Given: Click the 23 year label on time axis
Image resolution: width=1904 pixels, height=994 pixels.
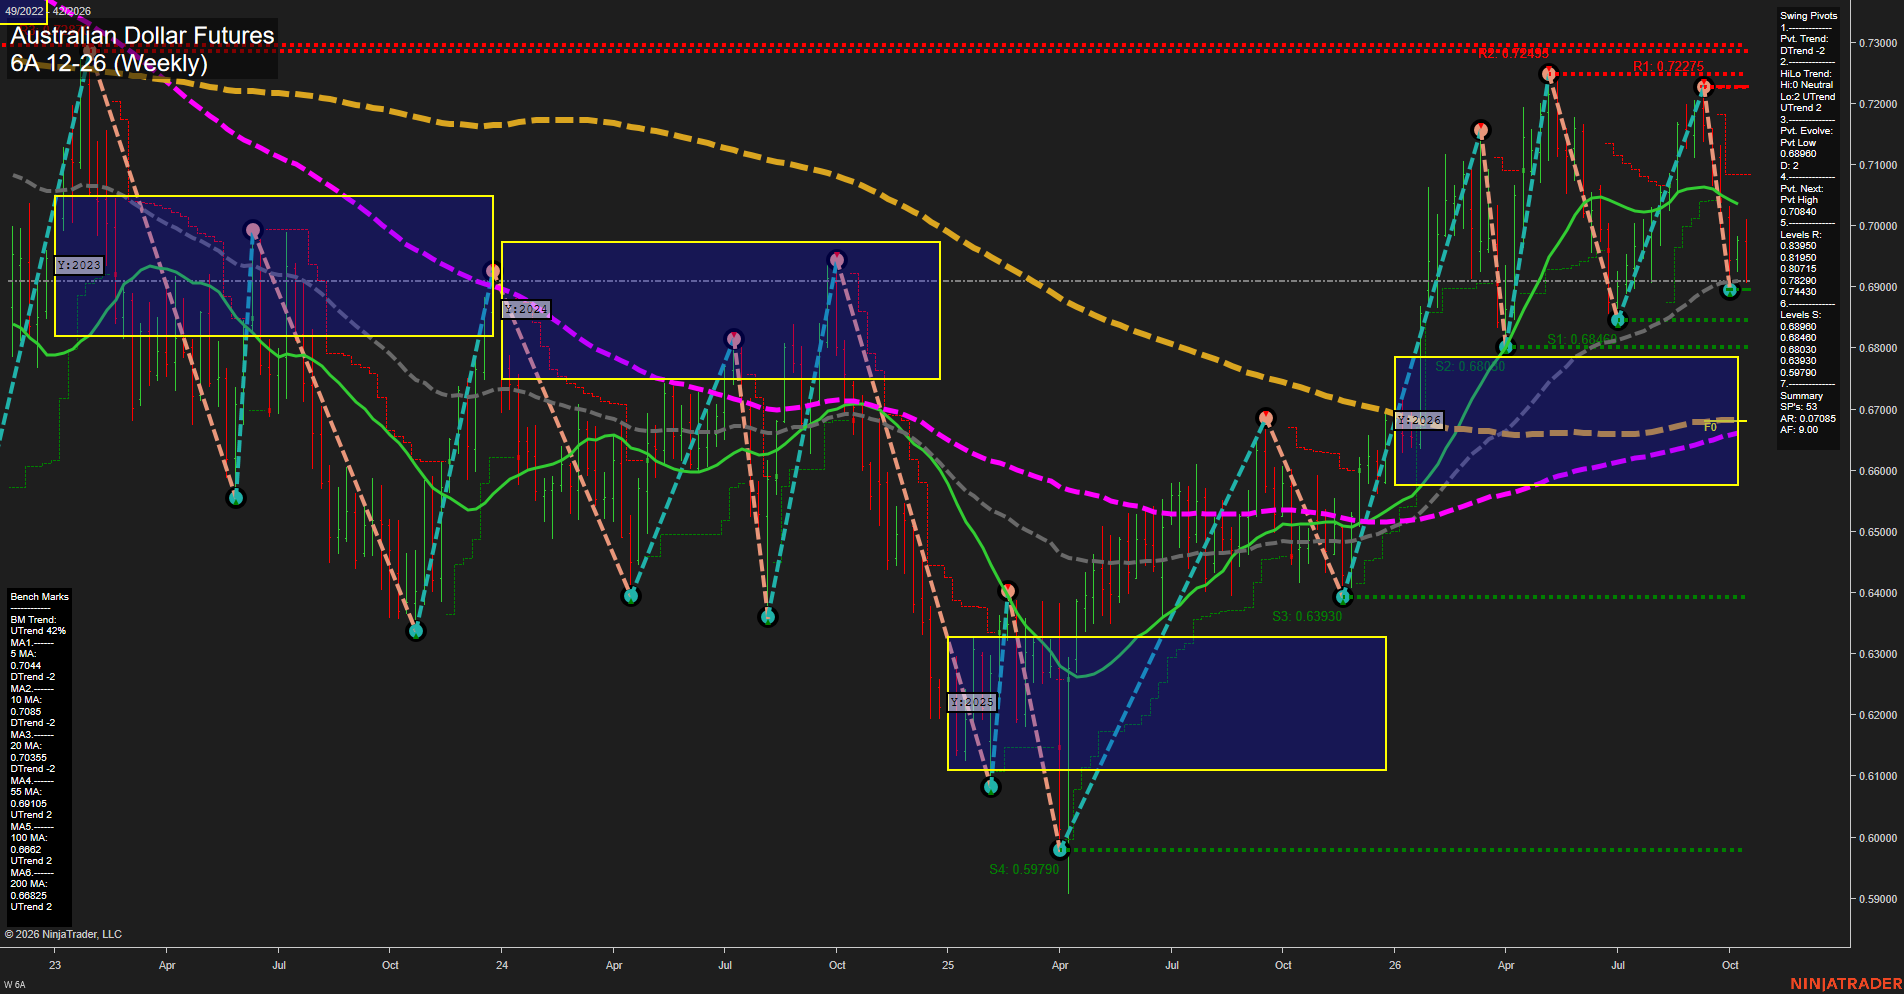Looking at the screenshot, I should [x=55, y=965].
